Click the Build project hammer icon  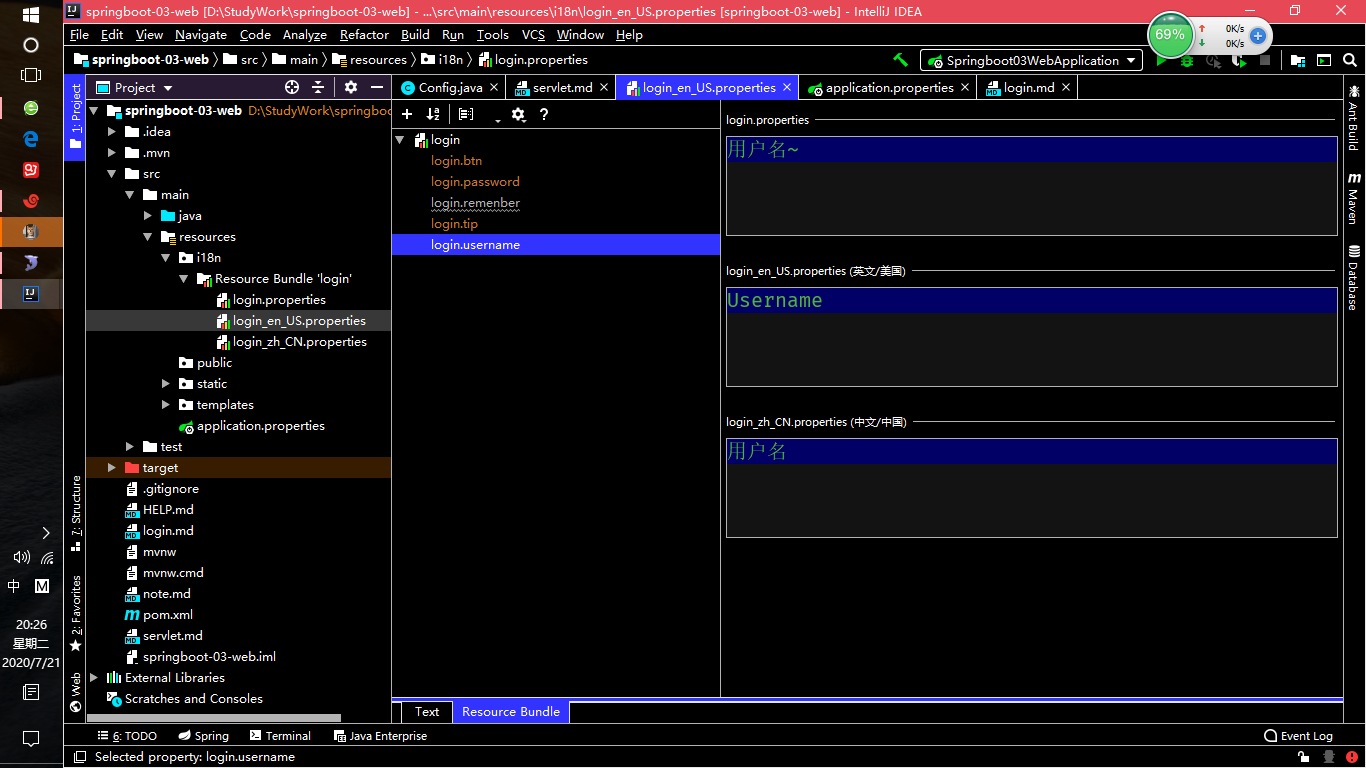point(900,60)
